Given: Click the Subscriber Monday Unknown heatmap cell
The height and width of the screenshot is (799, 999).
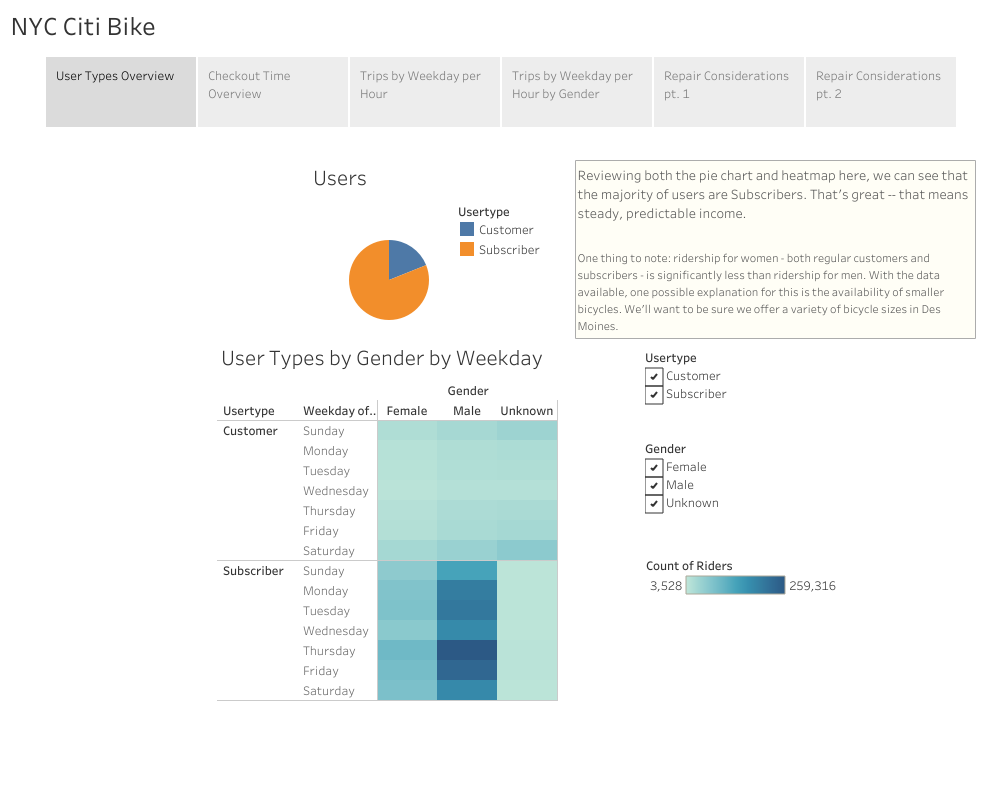Looking at the screenshot, I should click(x=527, y=591).
